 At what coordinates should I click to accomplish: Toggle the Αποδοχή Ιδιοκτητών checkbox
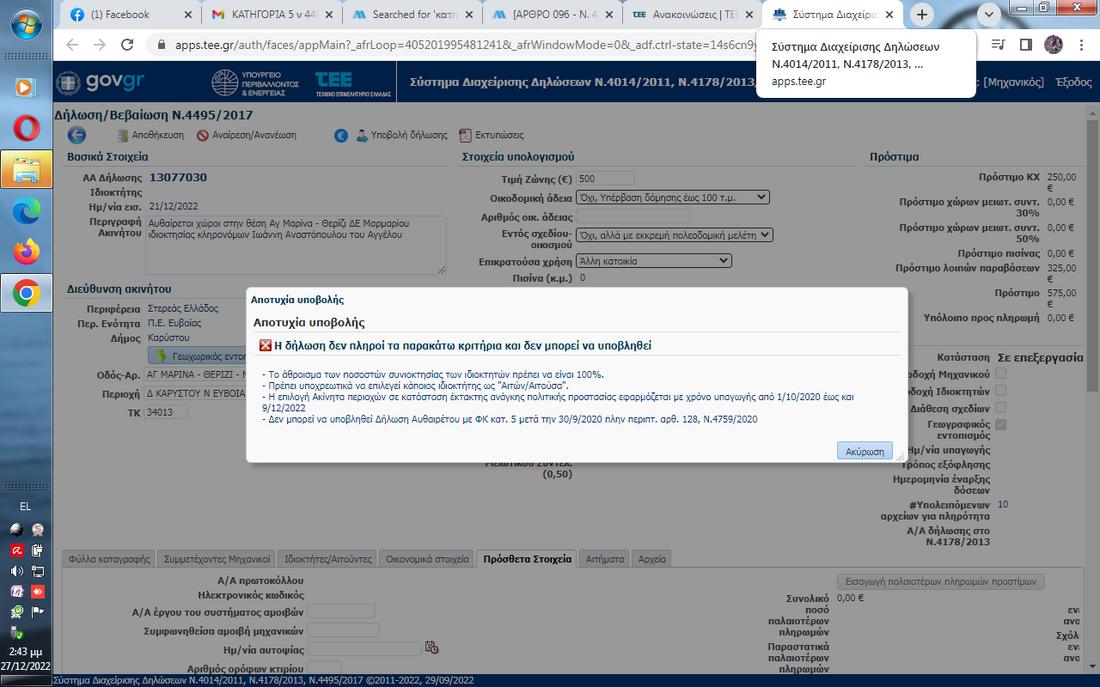(x=1001, y=391)
